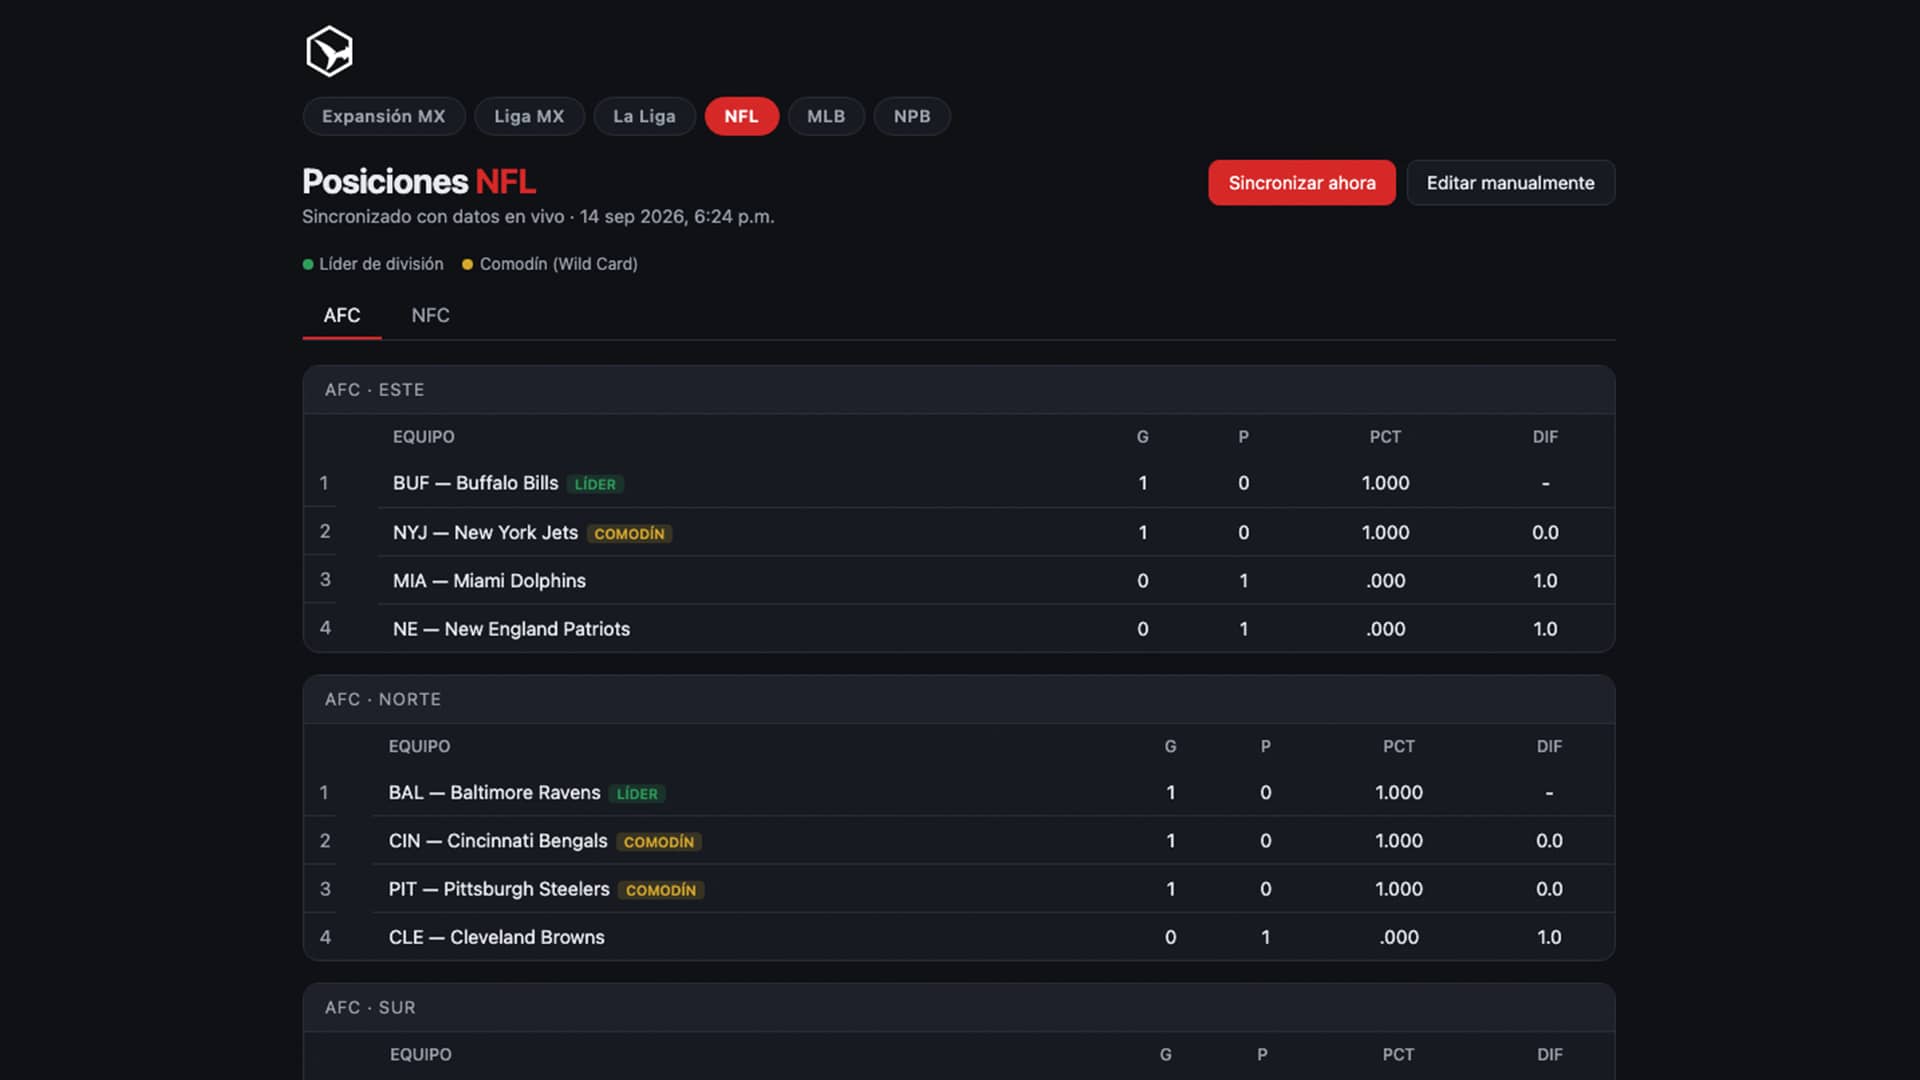This screenshot has height=1080, width=1920.
Task: Click Sincronizar ahora button
Action: 1302,183
